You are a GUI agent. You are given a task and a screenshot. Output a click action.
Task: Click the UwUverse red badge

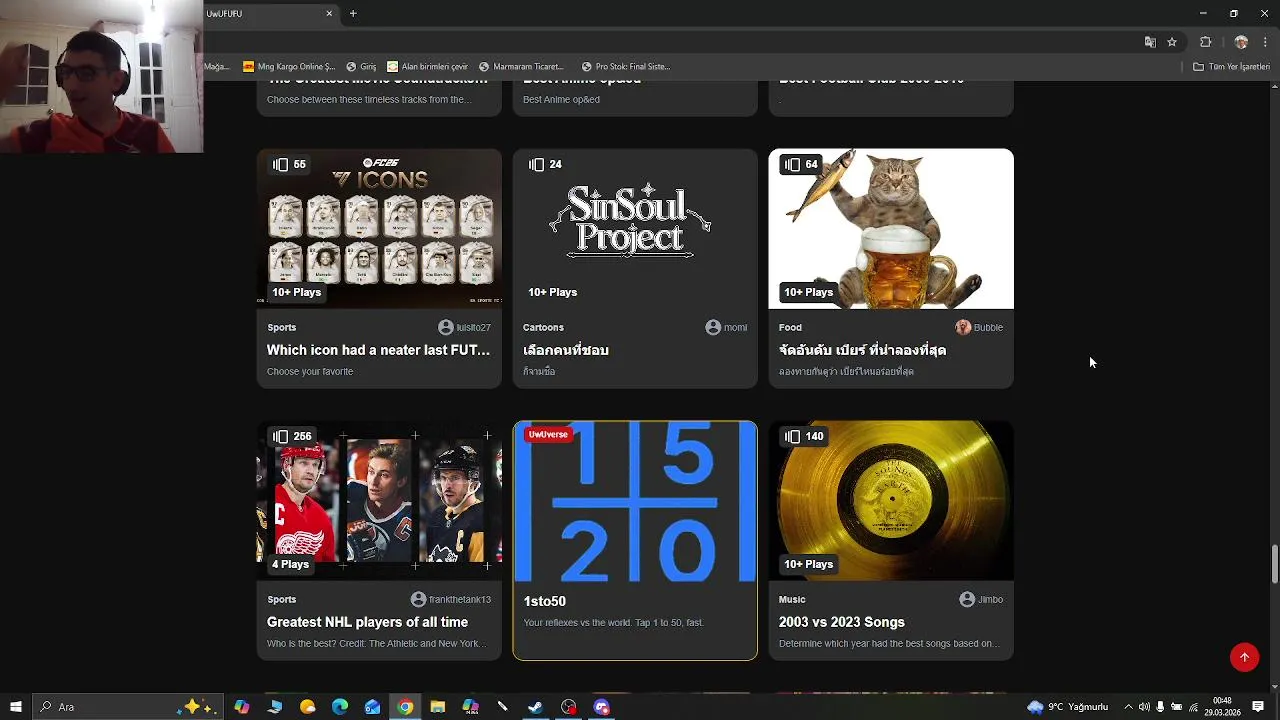(x=548, y=434)
